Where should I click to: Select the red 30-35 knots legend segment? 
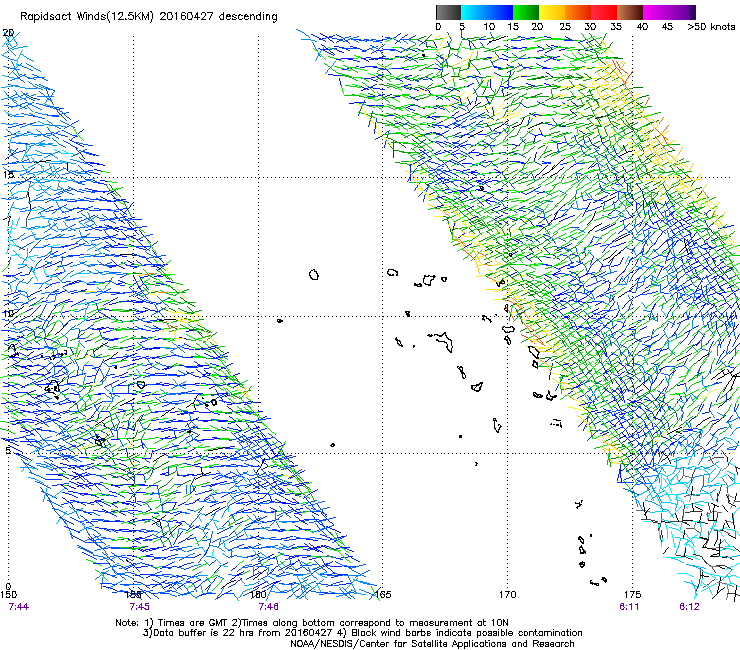point(604,12)
